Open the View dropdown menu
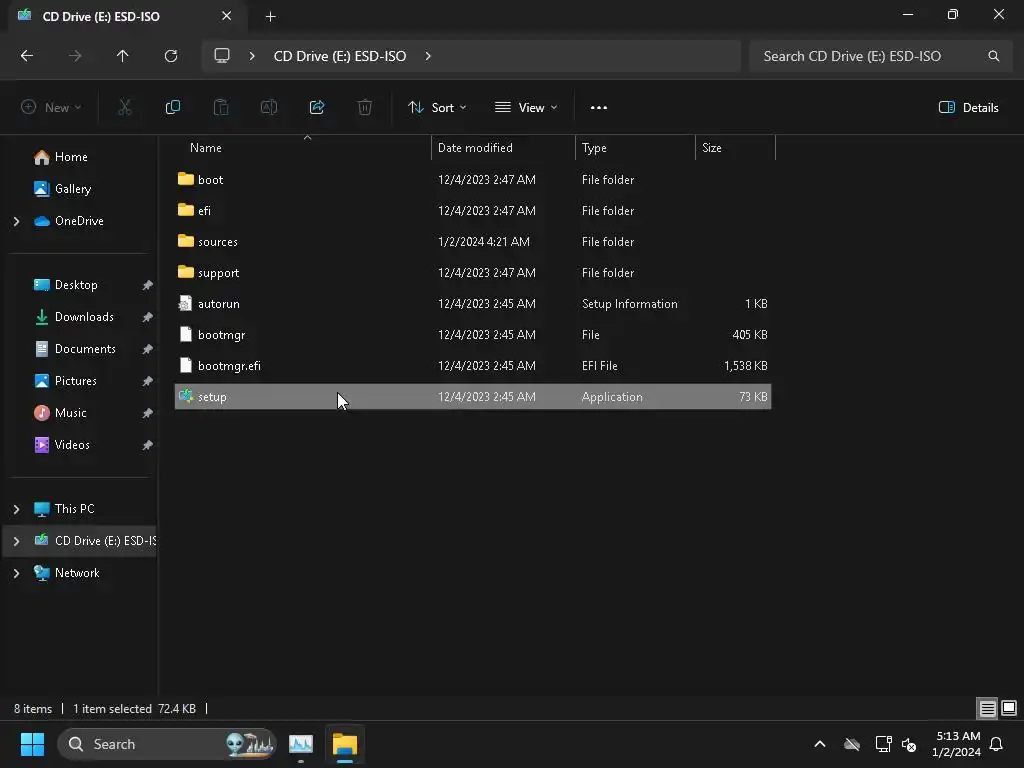The height and width of the screenshot is (768, 1024). pos(526,108)
